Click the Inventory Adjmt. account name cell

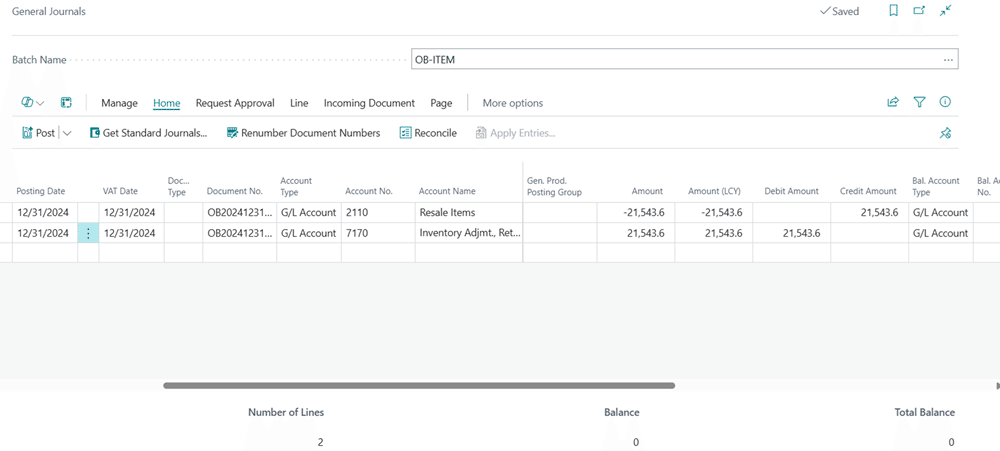click(469, 233)
